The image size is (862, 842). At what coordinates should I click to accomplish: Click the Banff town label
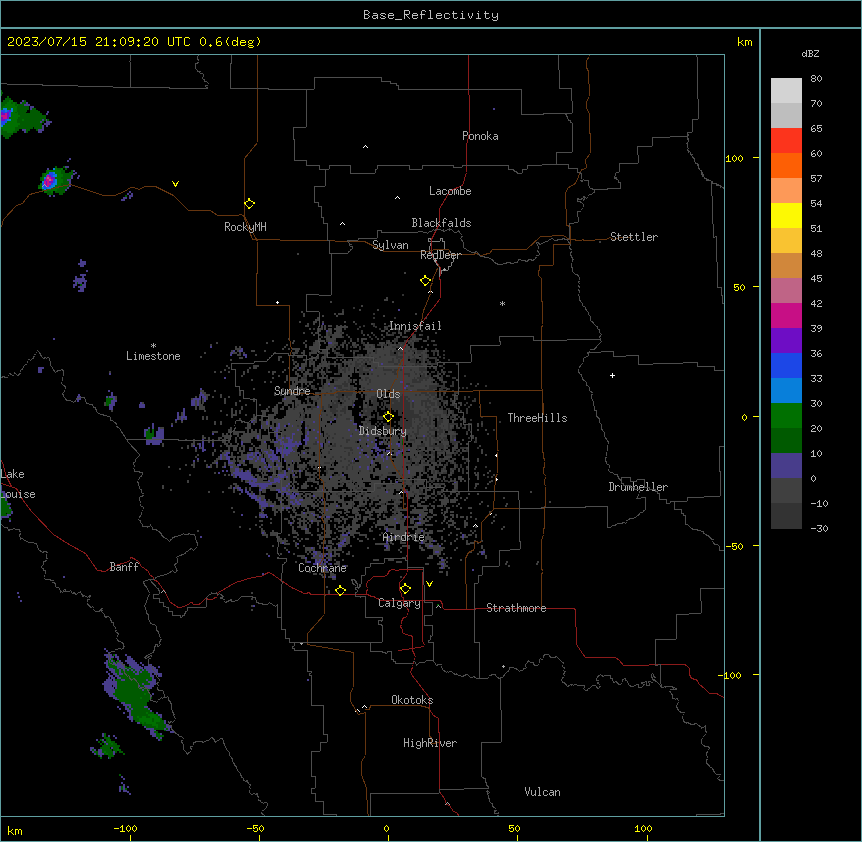tap(124, 567)
